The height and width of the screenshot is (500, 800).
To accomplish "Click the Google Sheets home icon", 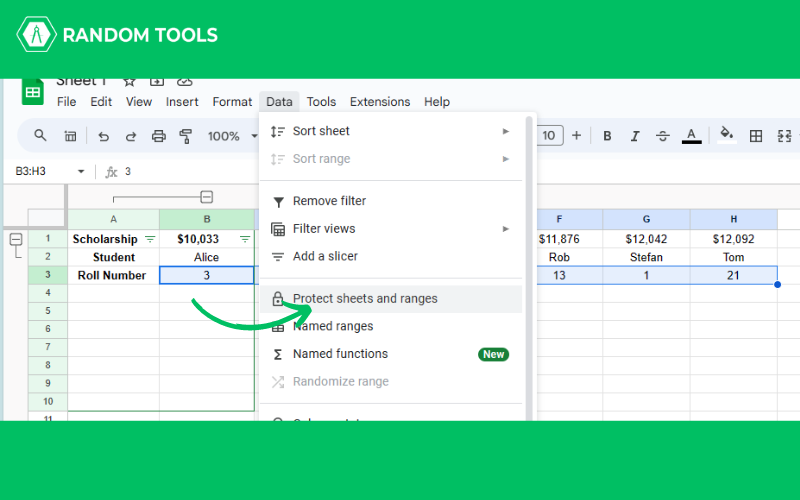I will coord(33,92).
